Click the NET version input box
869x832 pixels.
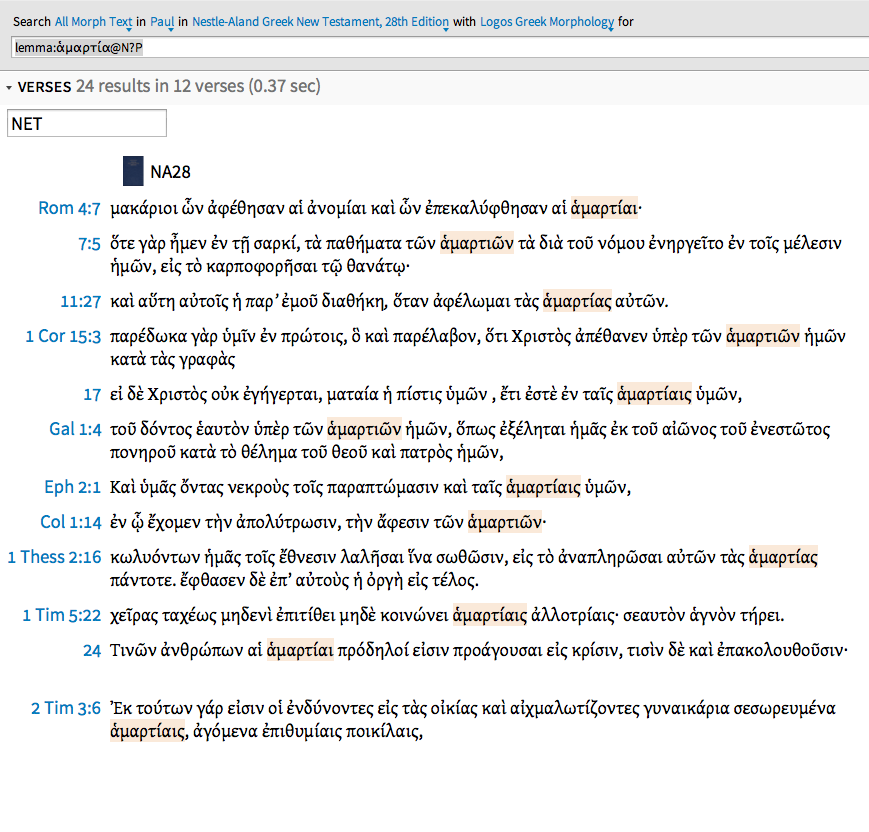[87, 123]
